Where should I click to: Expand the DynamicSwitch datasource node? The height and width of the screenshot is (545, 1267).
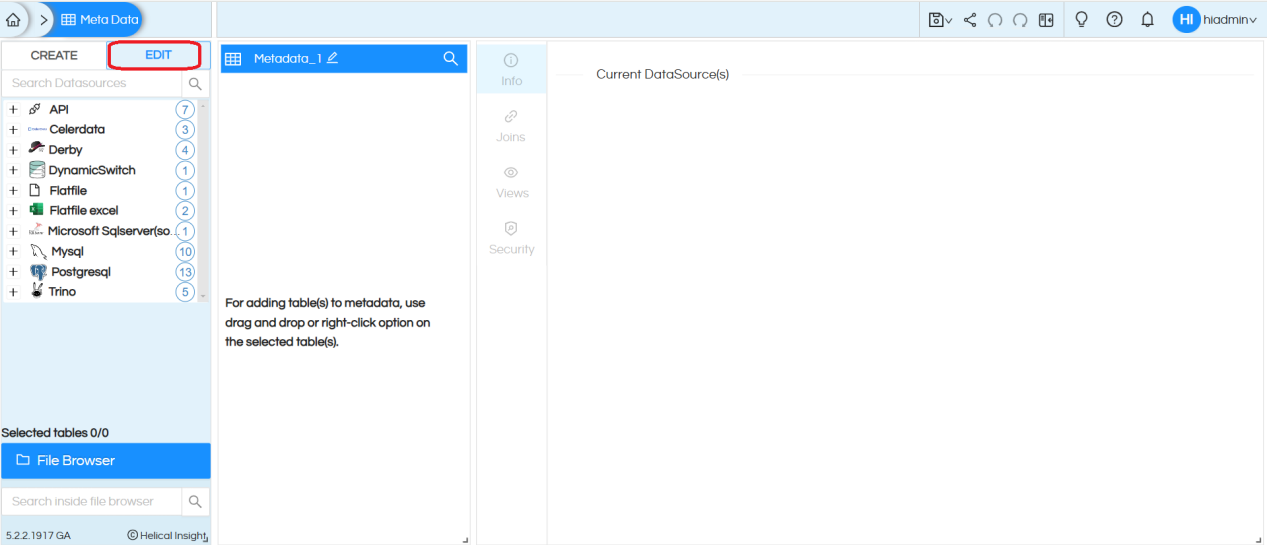pos(13,170)
